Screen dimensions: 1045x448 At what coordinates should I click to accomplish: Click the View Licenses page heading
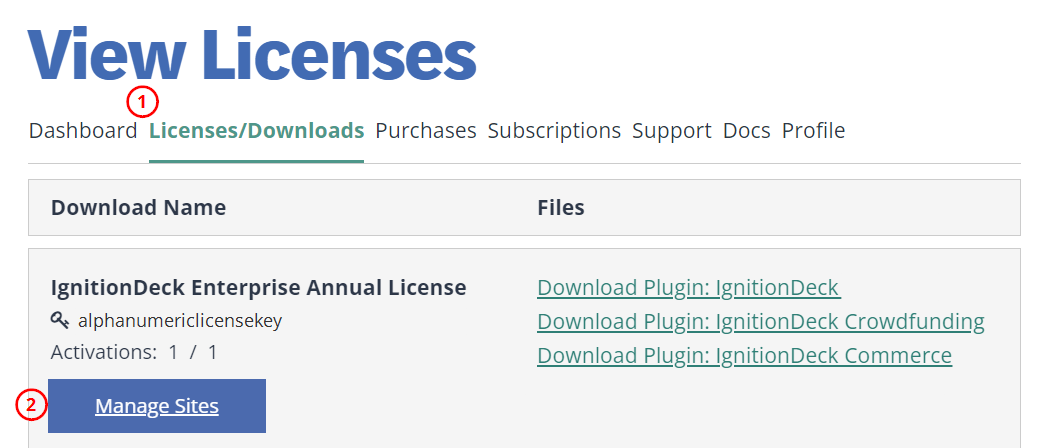[252, 55]
